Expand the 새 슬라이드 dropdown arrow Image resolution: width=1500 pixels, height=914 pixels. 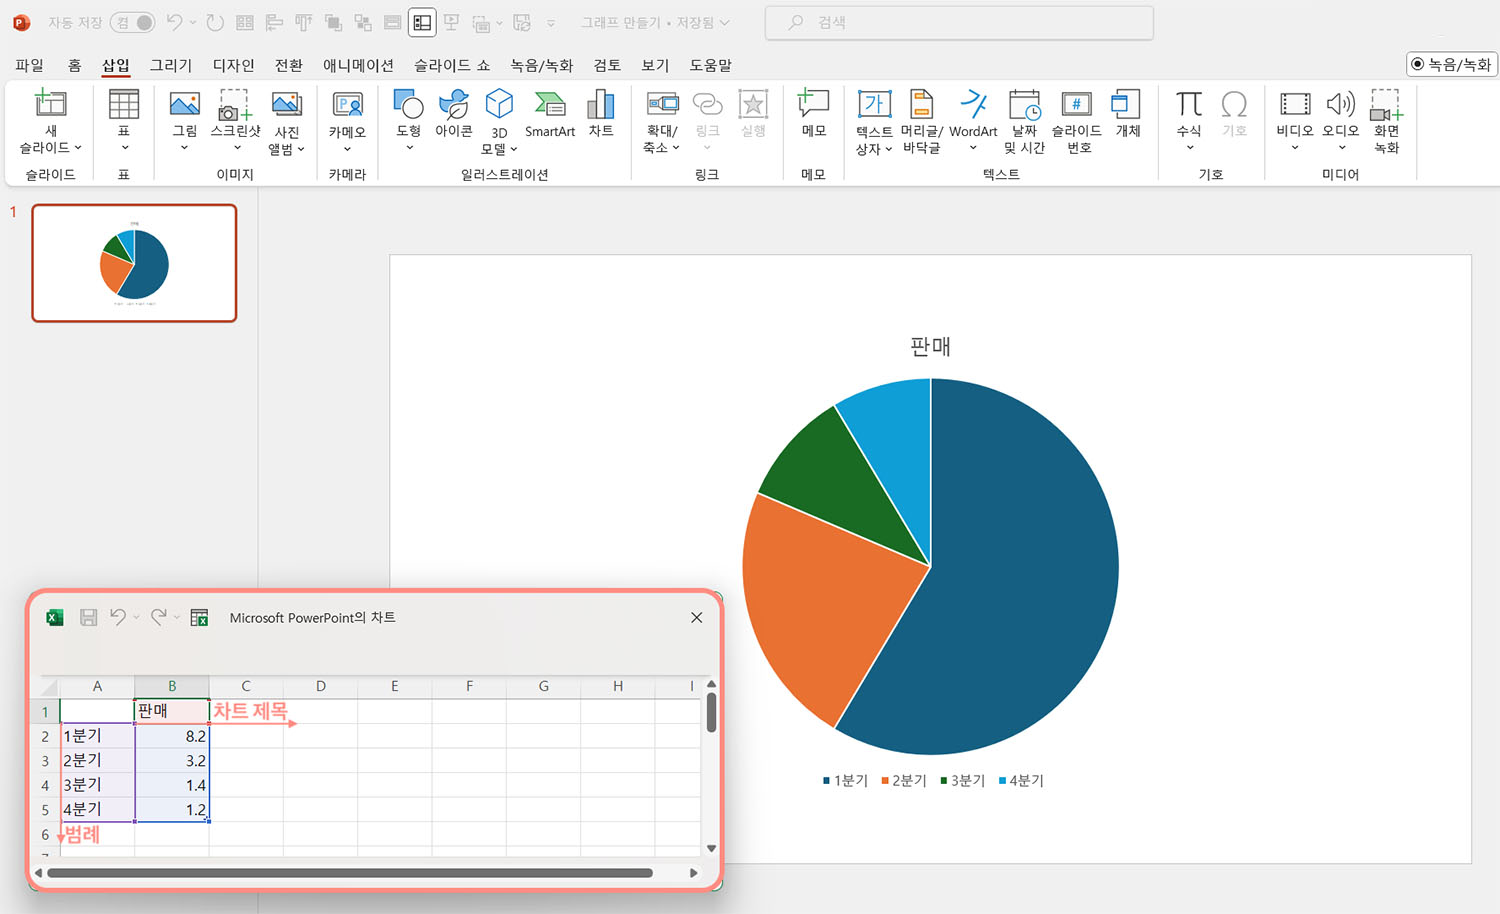pyautogui.click(x=78, y=148)
